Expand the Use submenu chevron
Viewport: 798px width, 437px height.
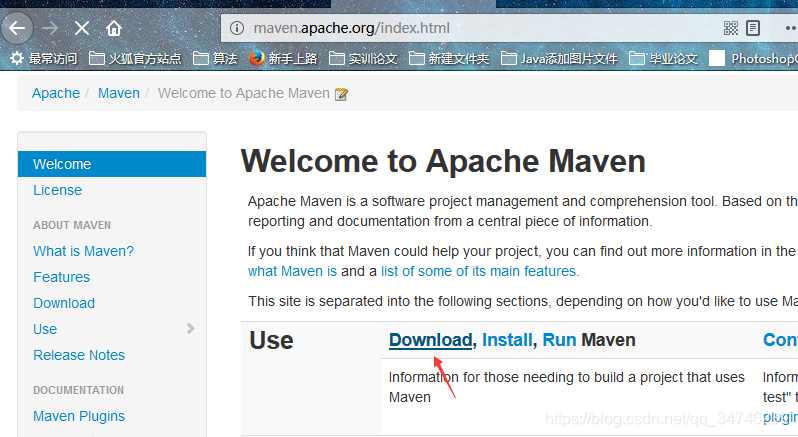[x=191, y=329]
